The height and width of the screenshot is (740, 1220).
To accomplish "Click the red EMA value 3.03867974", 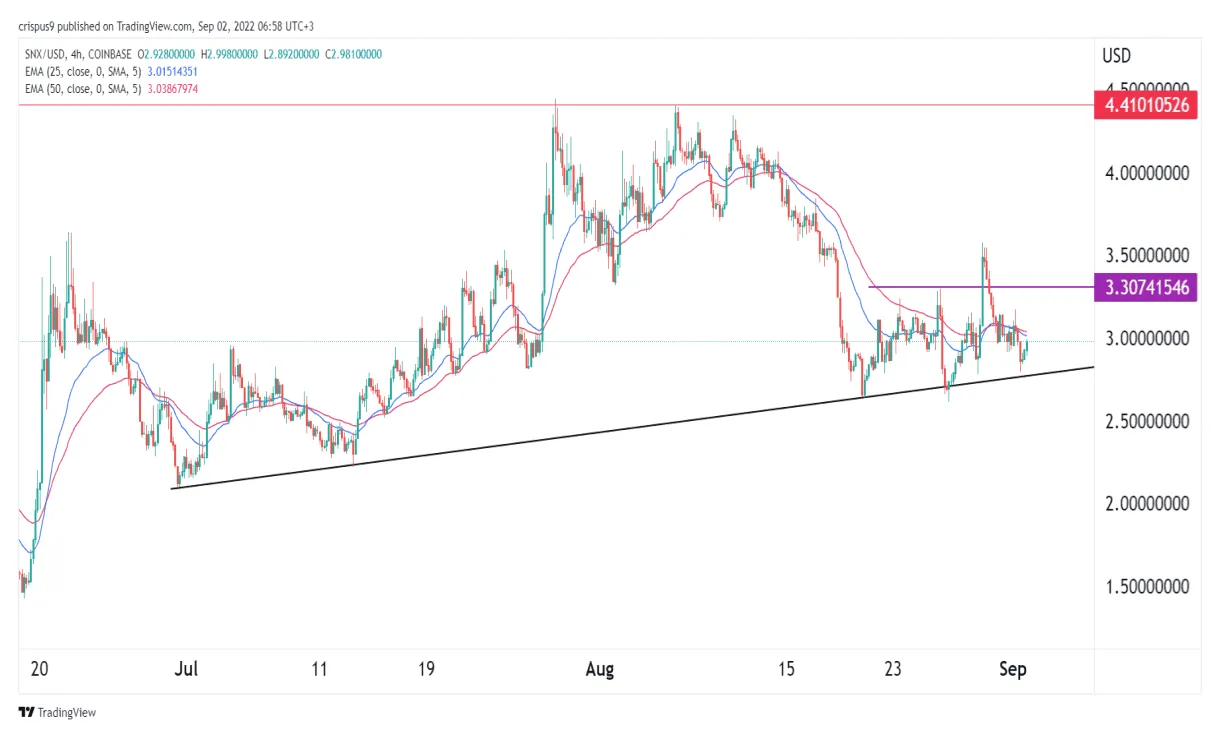I will [172, 87].
